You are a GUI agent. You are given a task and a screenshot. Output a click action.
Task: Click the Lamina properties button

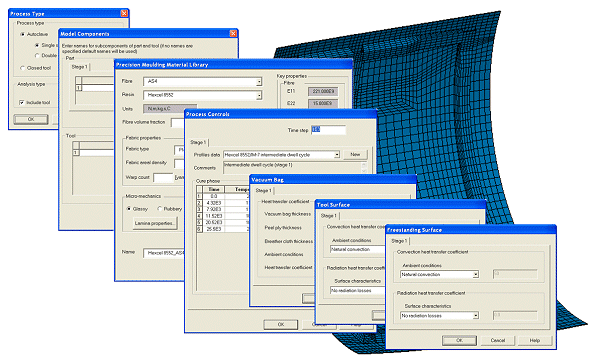[x=155, y=223]
